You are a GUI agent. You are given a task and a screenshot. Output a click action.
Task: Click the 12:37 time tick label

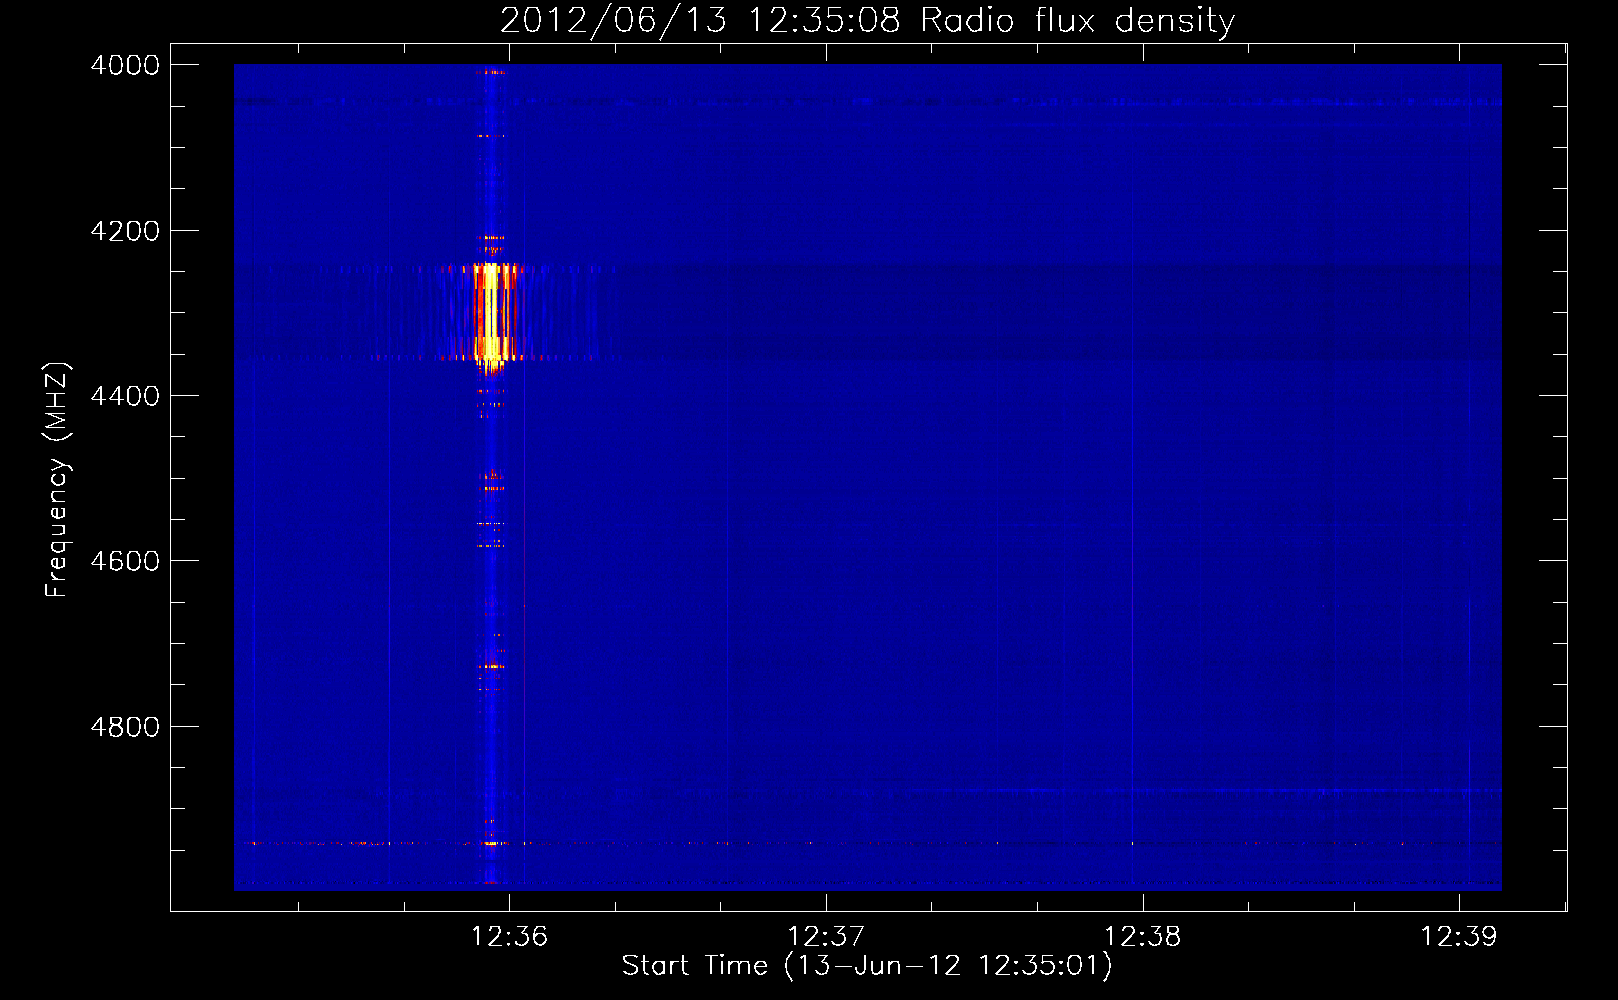click(x=826, y=936)
